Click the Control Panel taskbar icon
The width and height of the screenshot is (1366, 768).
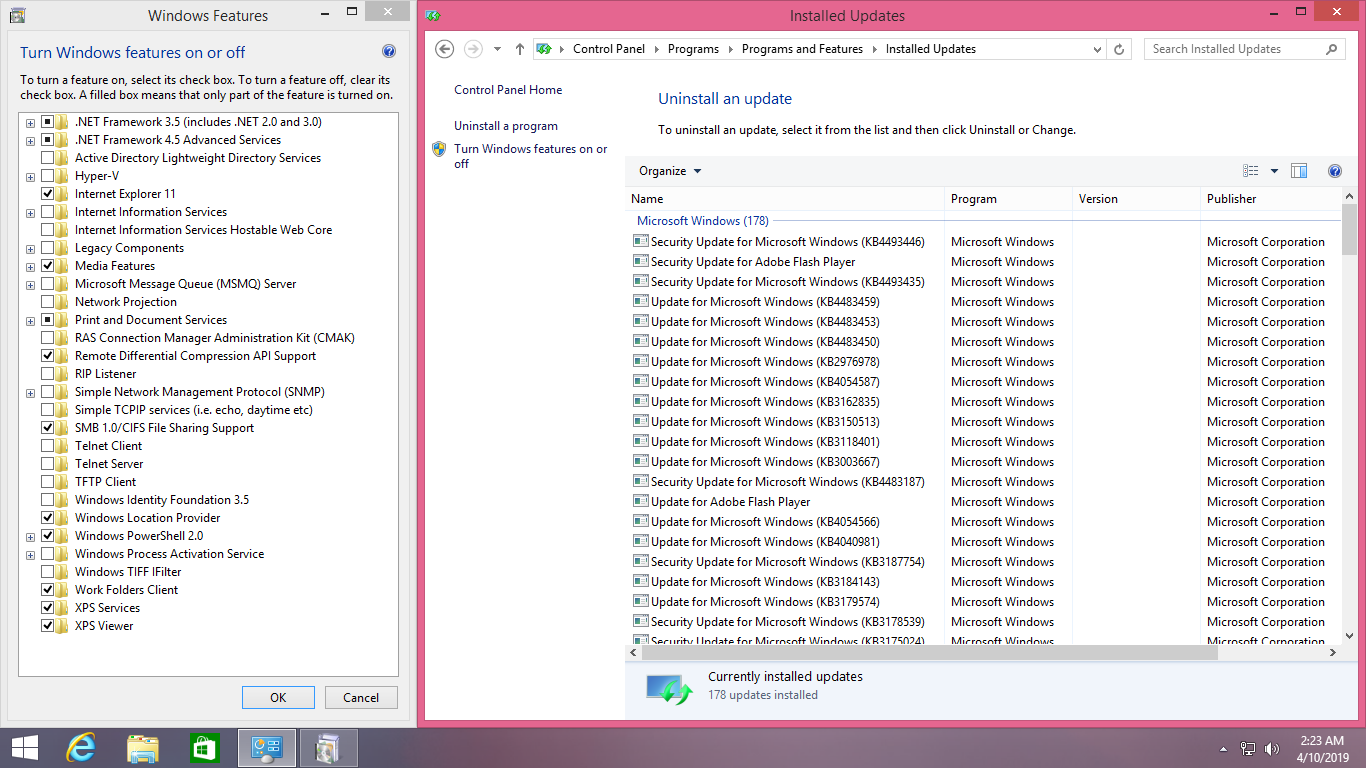click(x=267, y=747)
